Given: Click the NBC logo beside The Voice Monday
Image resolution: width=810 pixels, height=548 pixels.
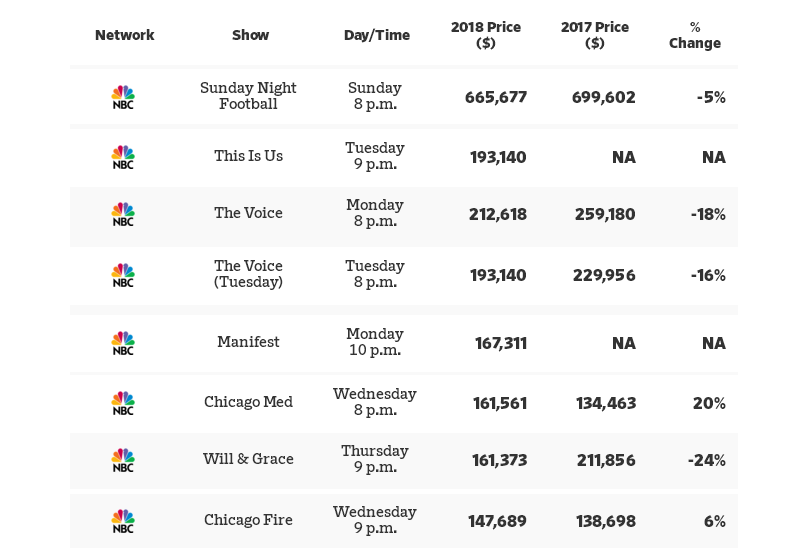Looking at the screenshot, I should (x=123, y=214).
